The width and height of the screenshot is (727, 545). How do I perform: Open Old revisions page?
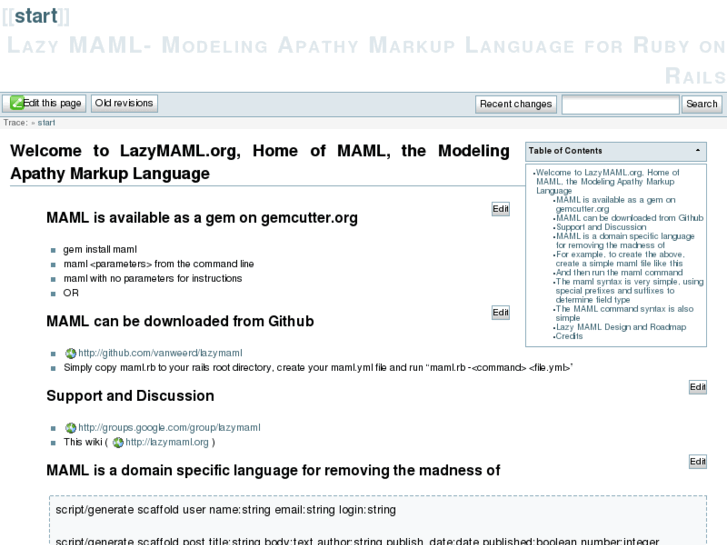(x=124, y=103)
